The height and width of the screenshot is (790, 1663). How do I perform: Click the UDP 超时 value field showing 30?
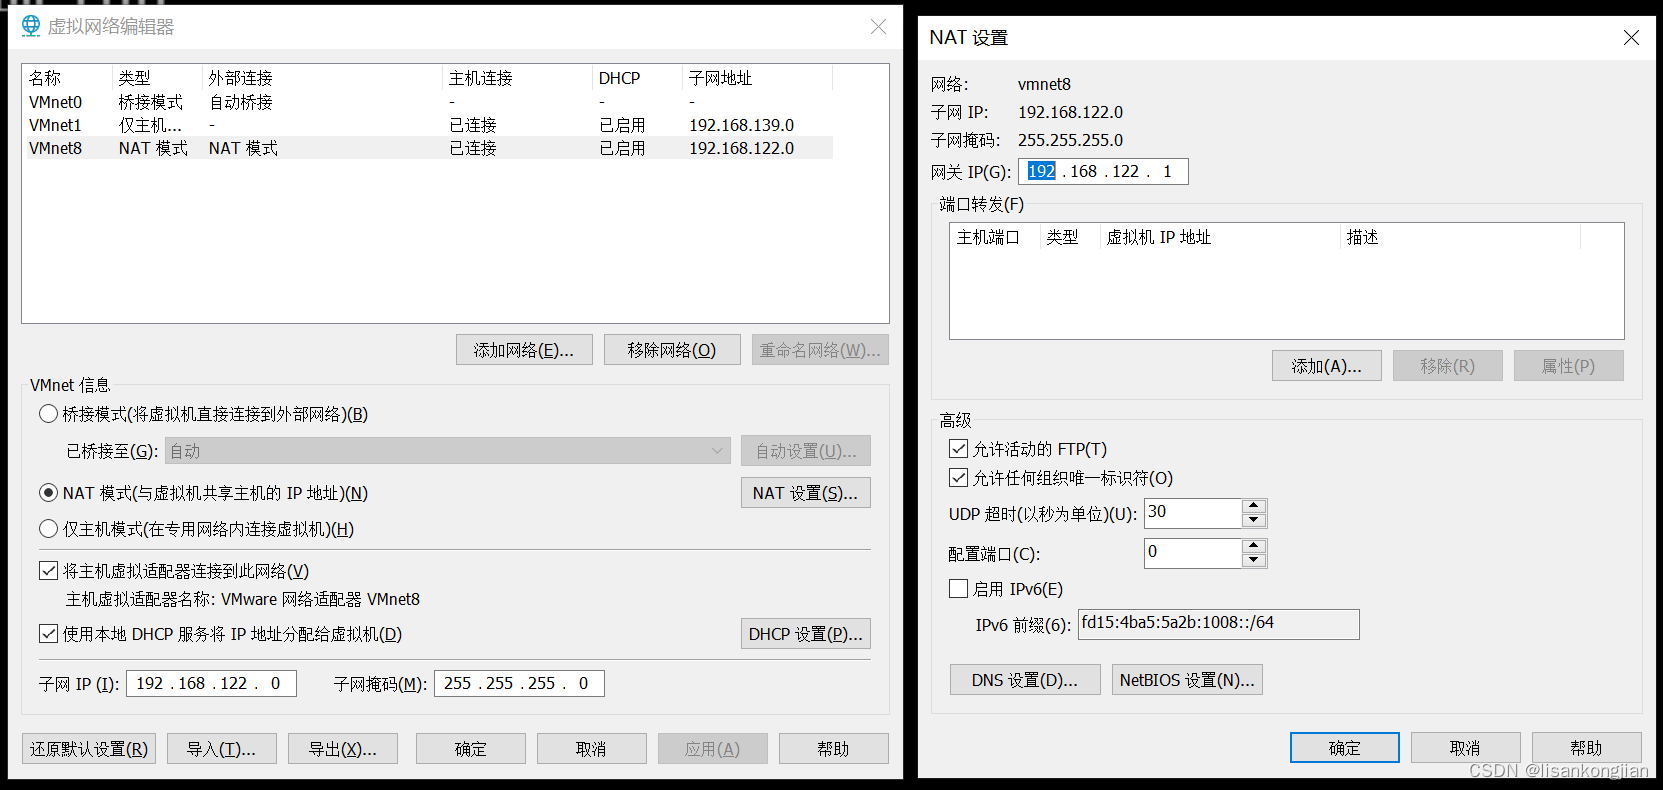pos(1193,513)
